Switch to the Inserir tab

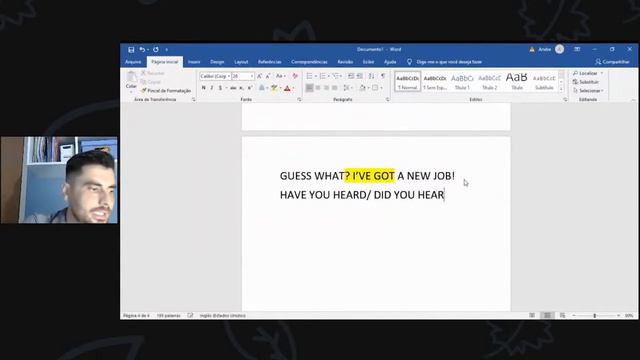194,62
